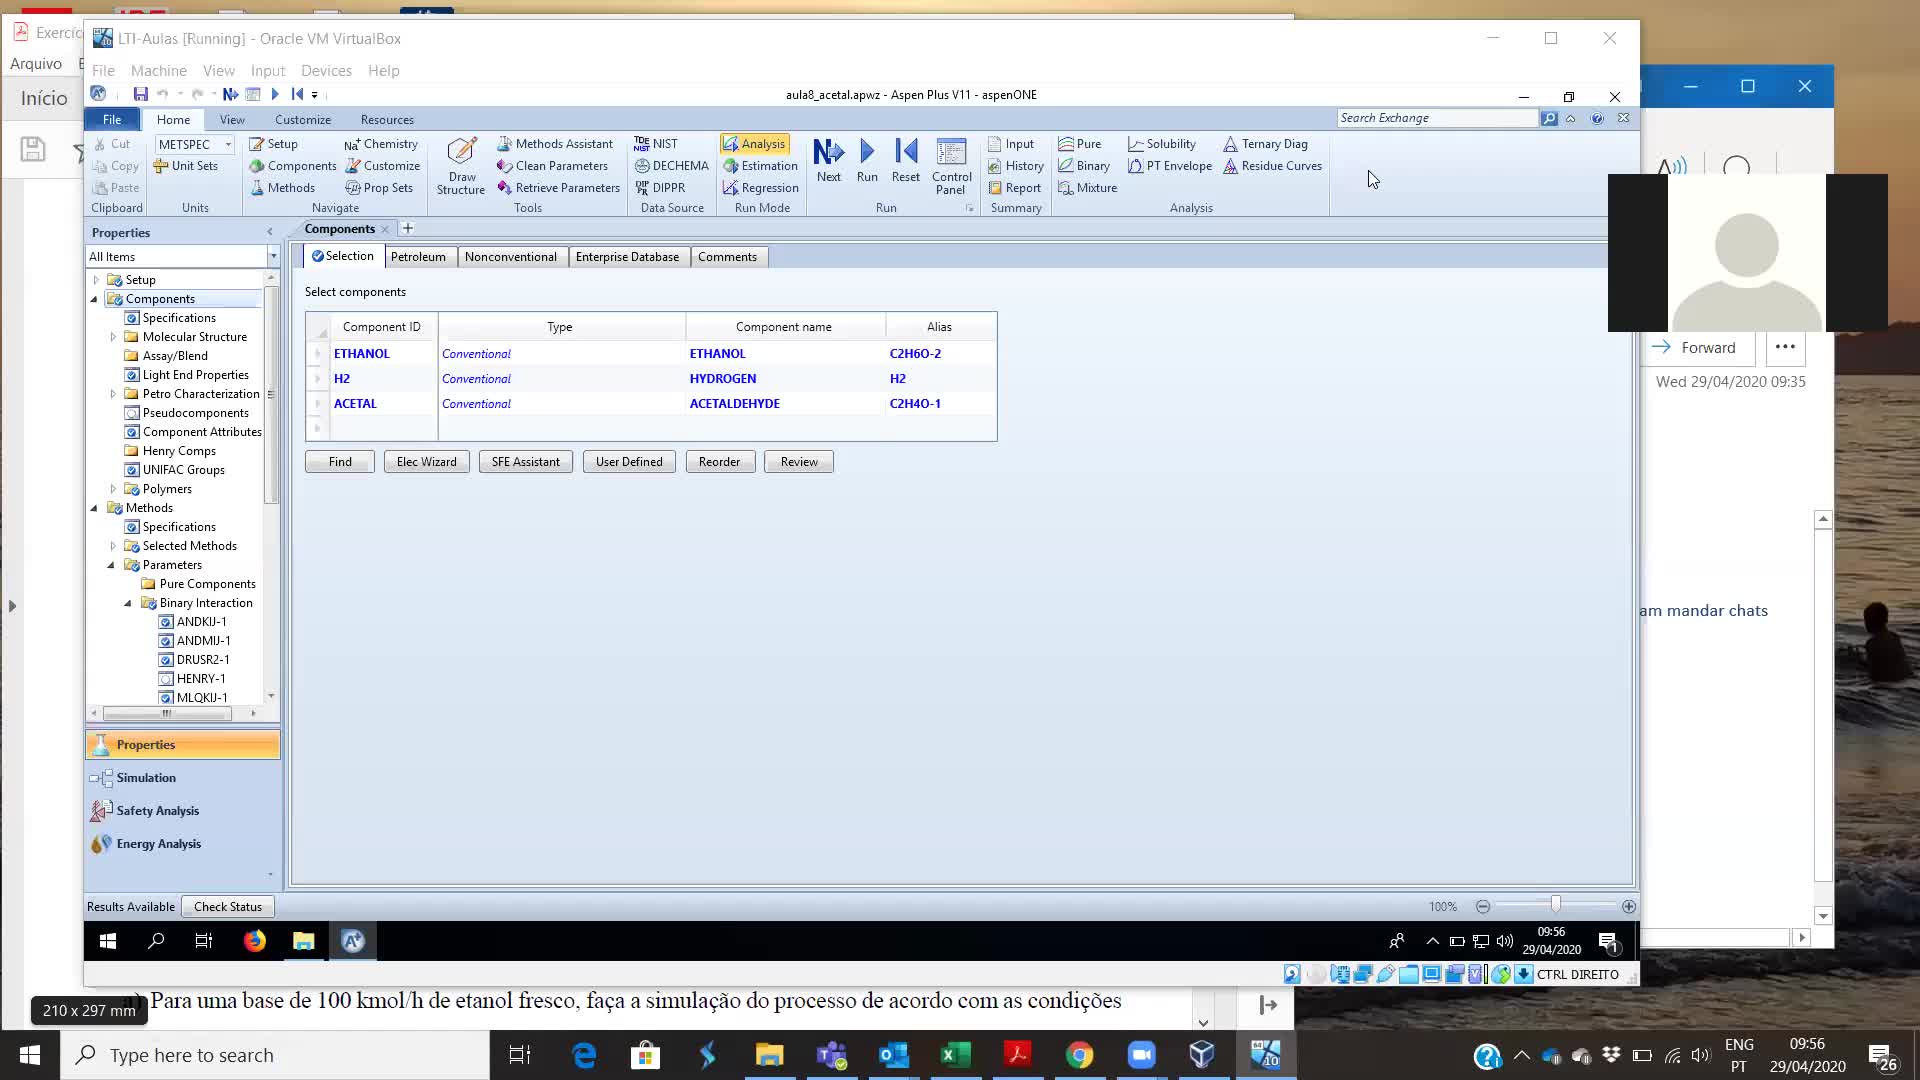The width and height of the screenshot is (1920, 1080).
Task: Switch to the View ribbon tab
Action: 232,119
